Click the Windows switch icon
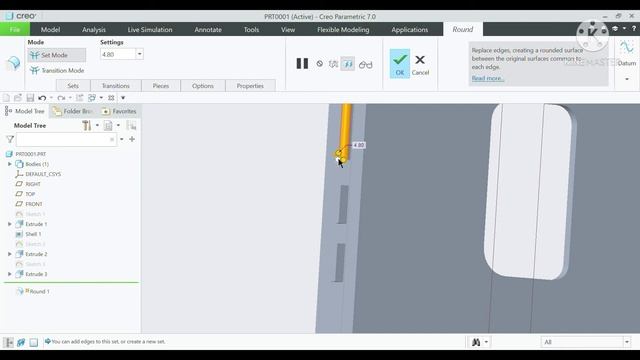The width and height of the screenshot is (640, 360). [92, 98]
